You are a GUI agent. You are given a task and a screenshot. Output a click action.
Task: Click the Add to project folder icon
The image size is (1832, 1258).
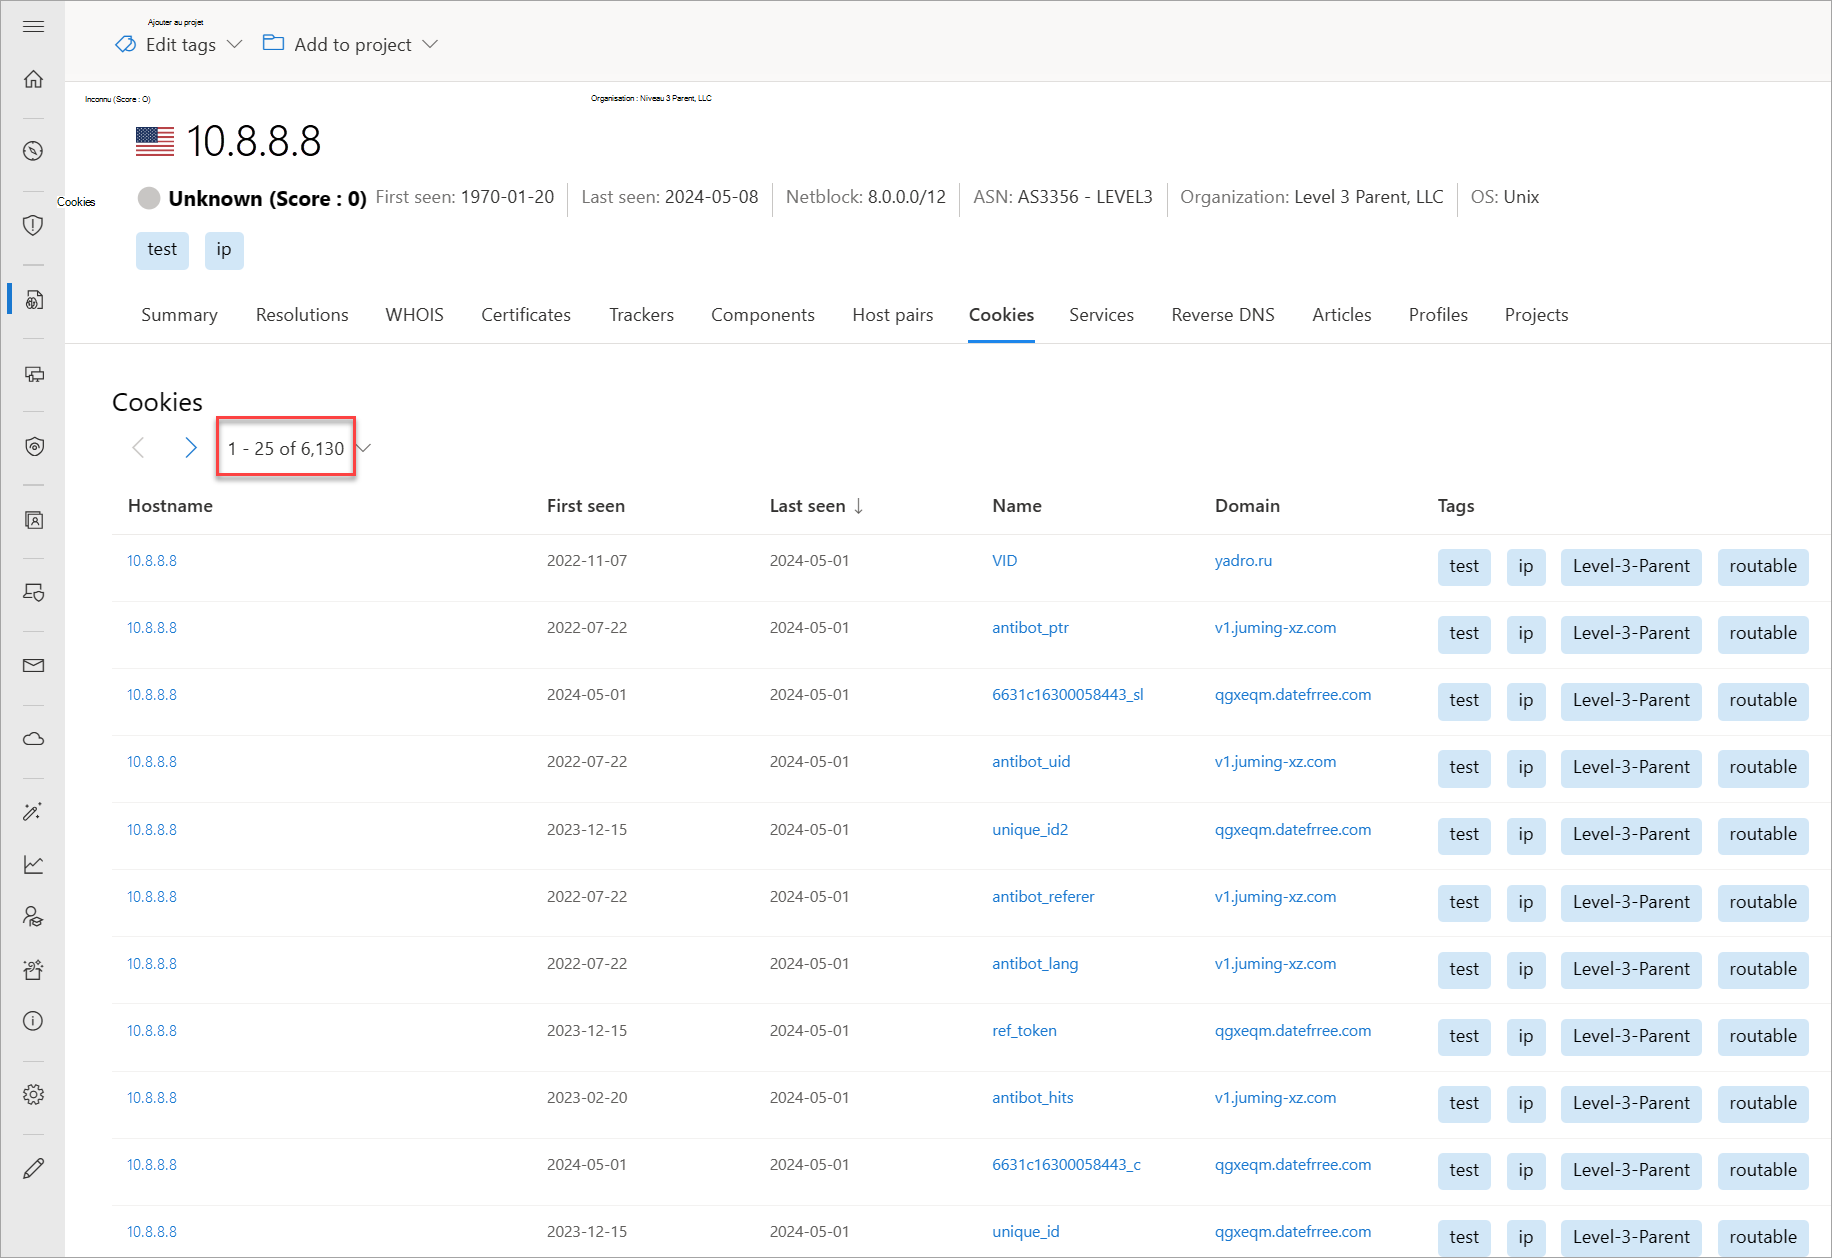coord(273,43)
